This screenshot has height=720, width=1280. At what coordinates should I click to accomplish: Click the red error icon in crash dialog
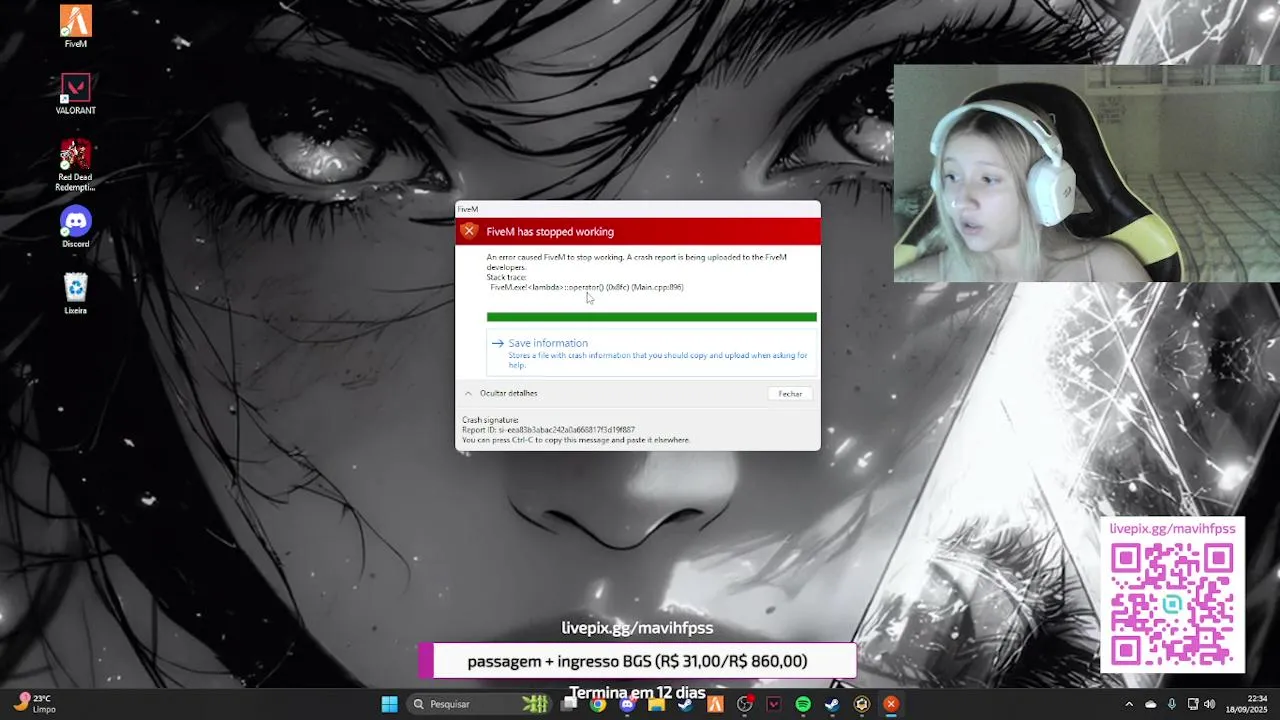pyautogui.click(x=469, y=231)
